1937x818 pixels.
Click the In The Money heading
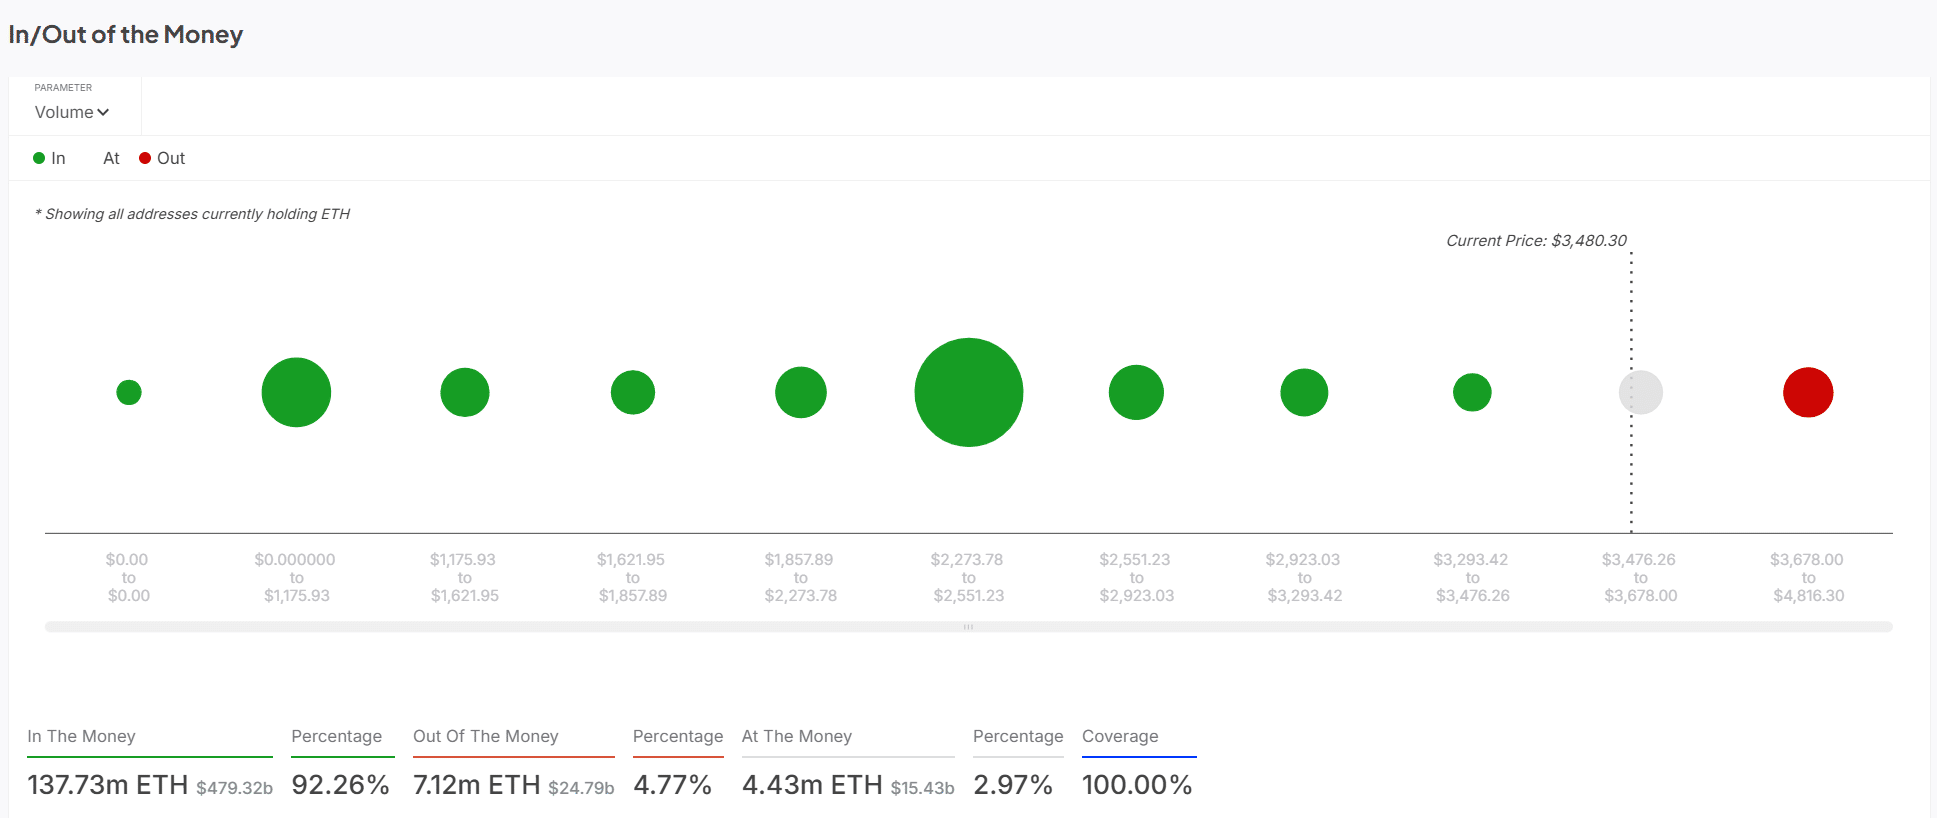tap(81, 736)
